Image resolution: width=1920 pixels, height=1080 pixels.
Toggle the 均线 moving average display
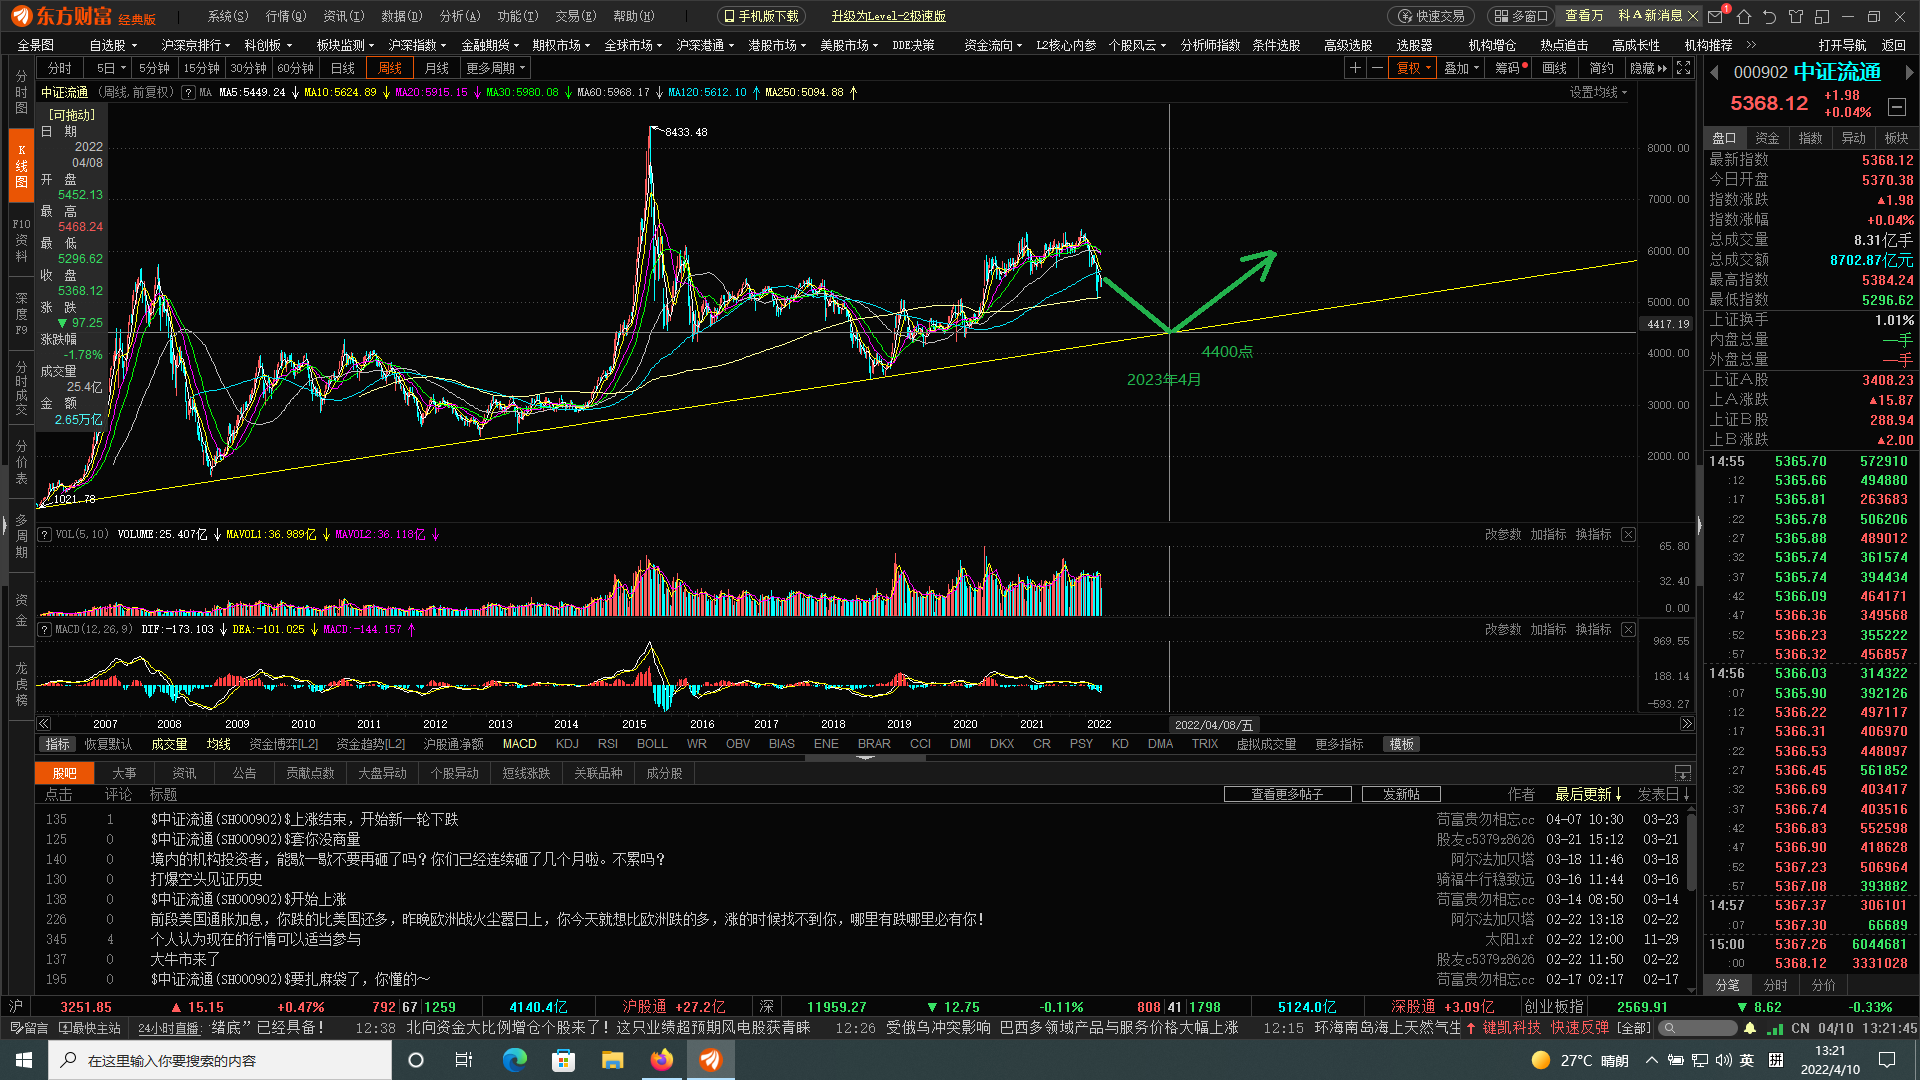click(x=218, y=744)
